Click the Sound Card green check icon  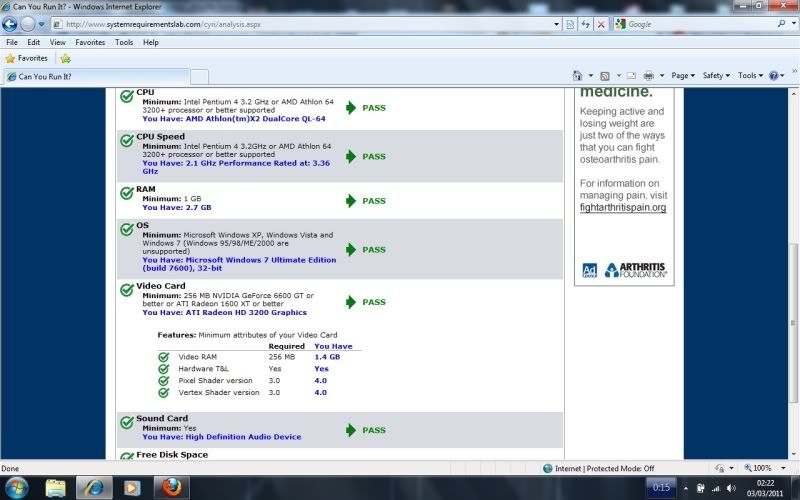127,422
